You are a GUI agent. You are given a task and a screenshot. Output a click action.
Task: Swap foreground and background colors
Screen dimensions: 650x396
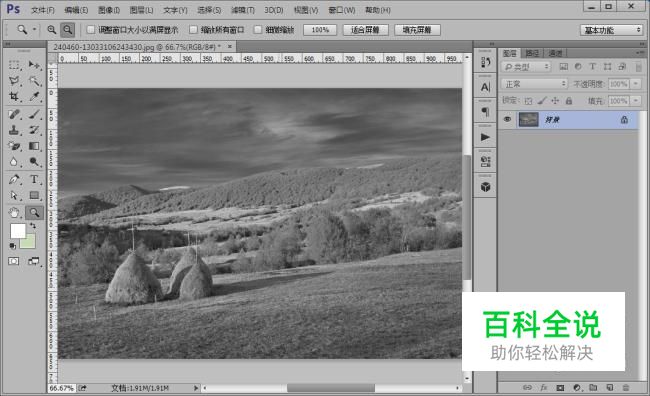point(33,226)
